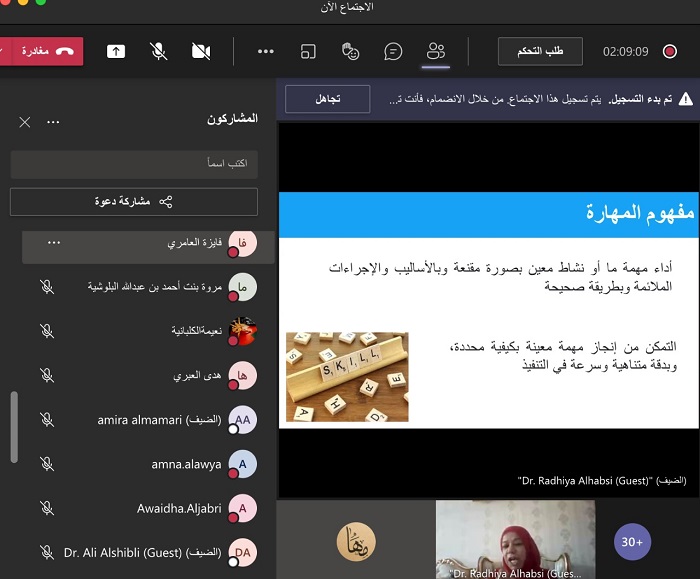The height and width of the screenshot is (579, 700).
Task: Click the participants list scrollbar
Action: click(14, 427)
